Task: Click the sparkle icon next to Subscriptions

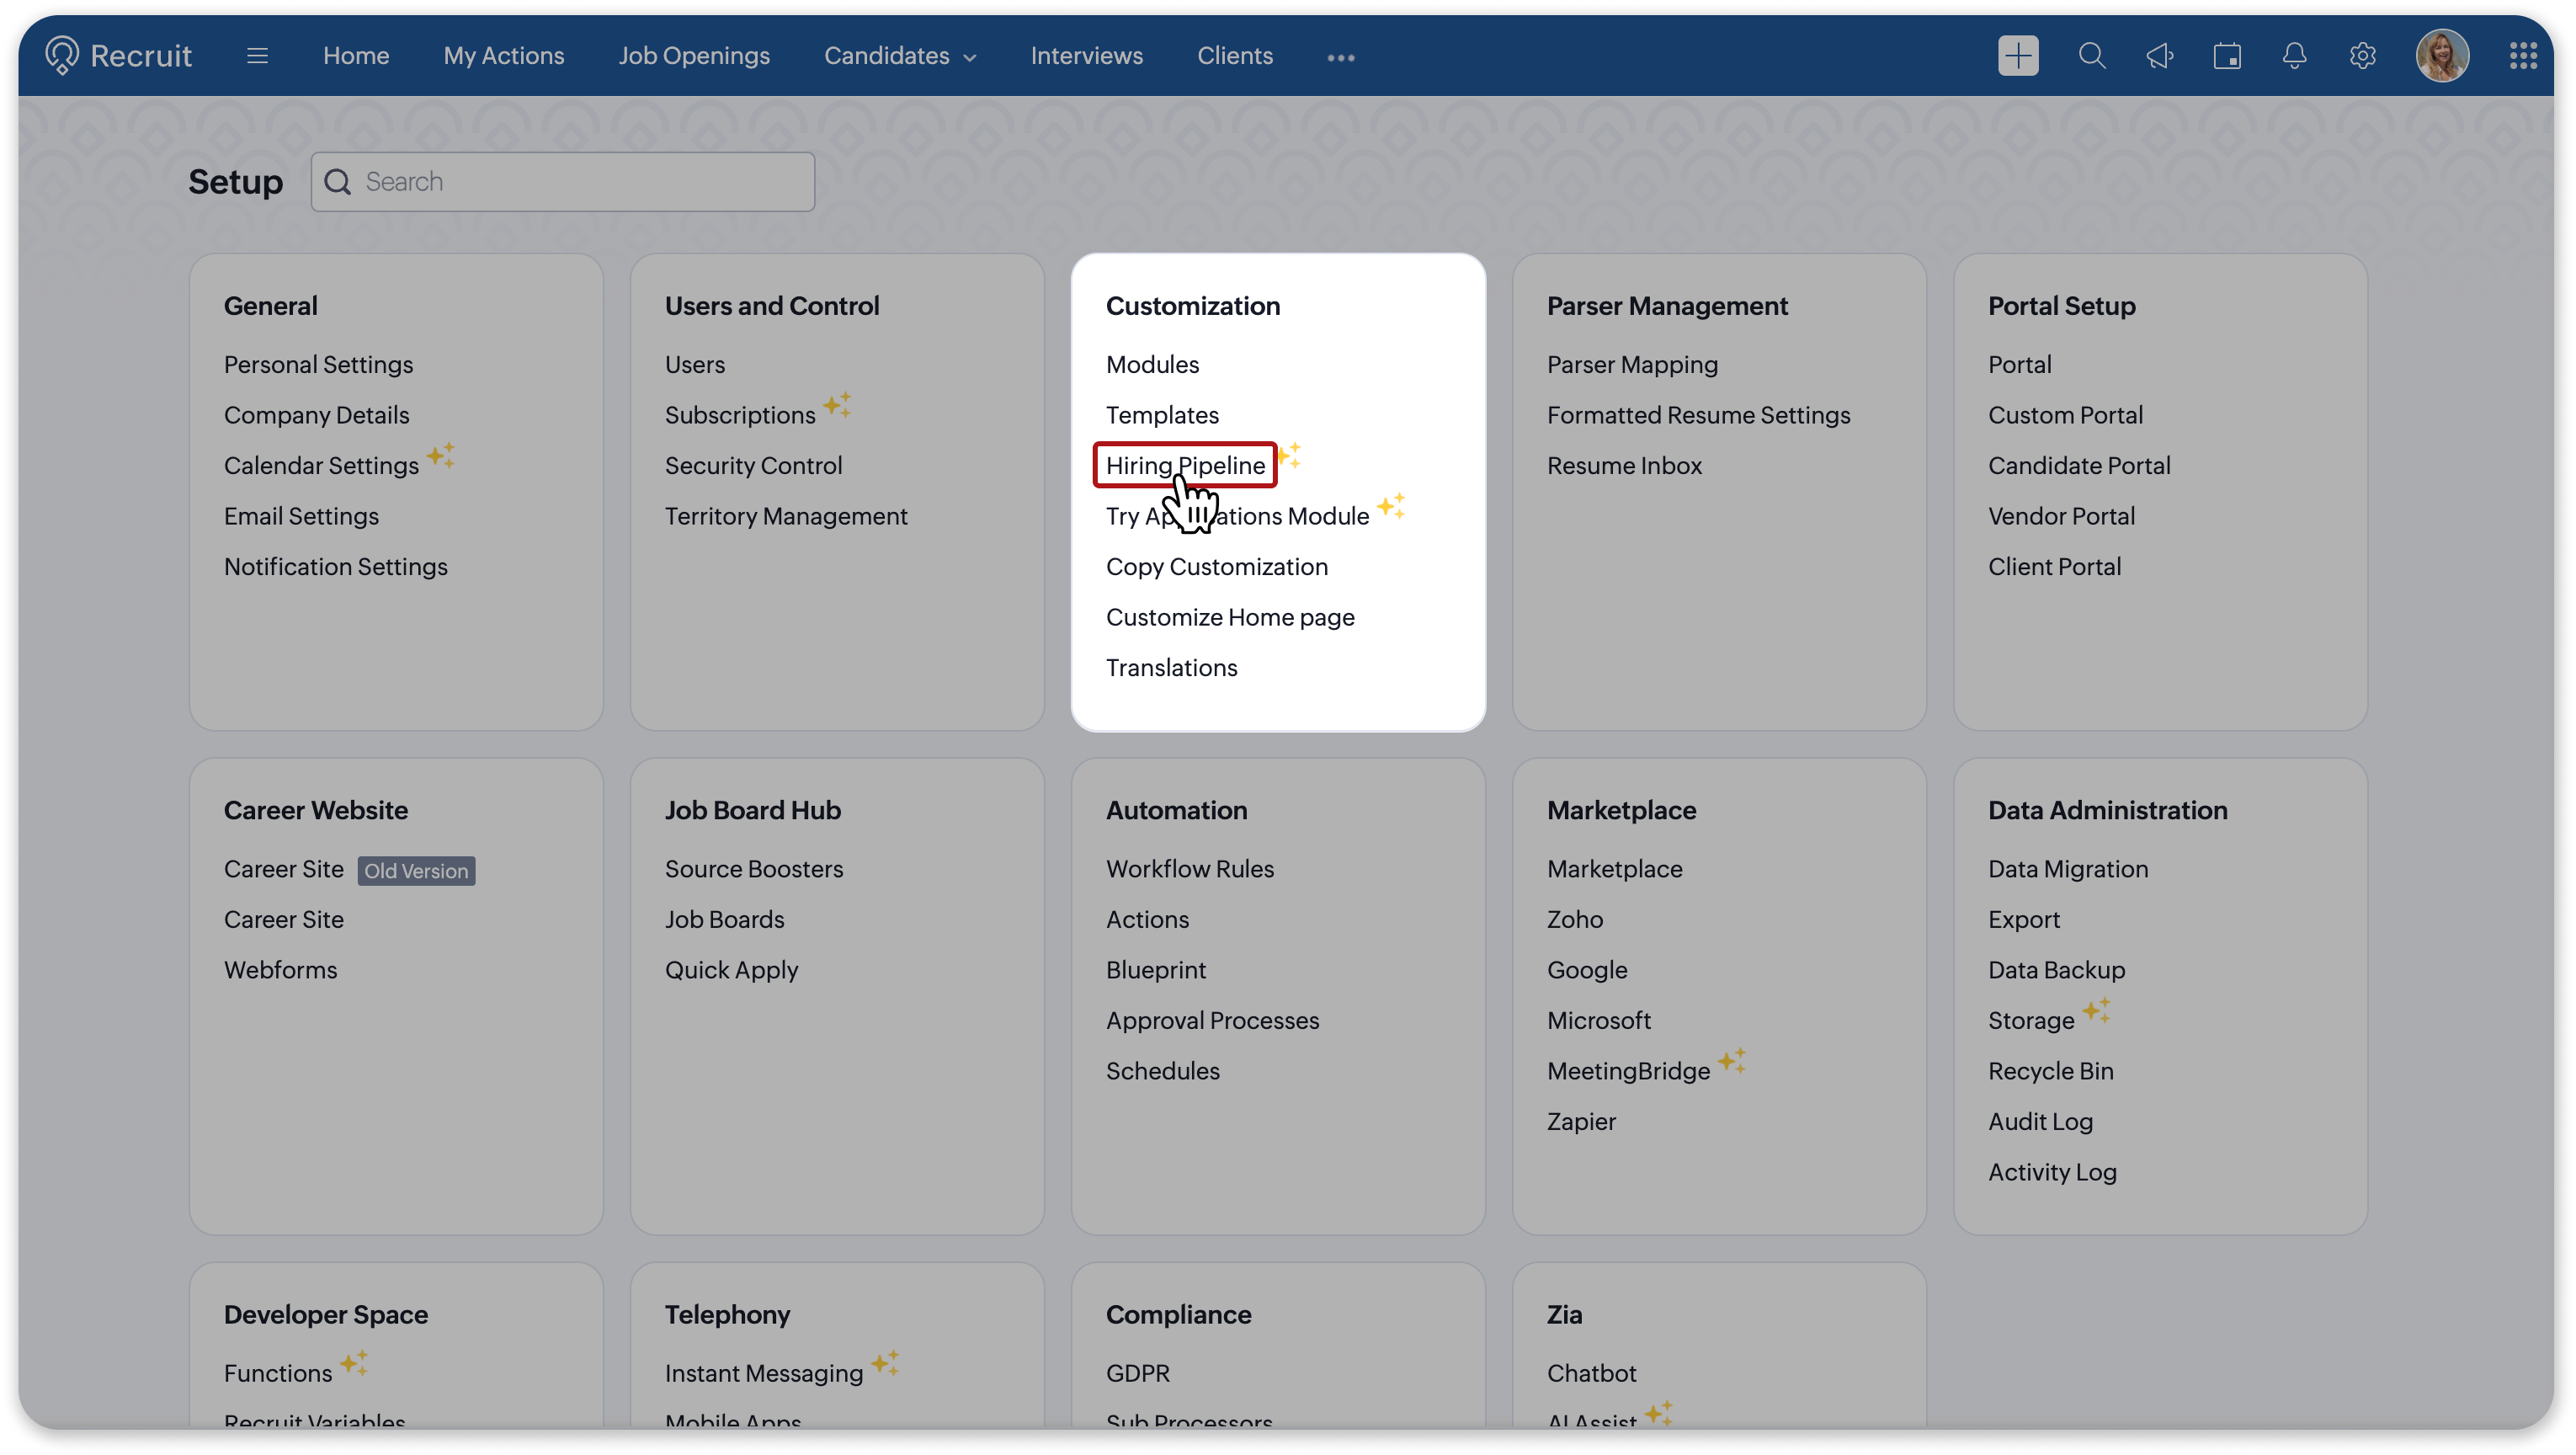Action: pos(838,405)
